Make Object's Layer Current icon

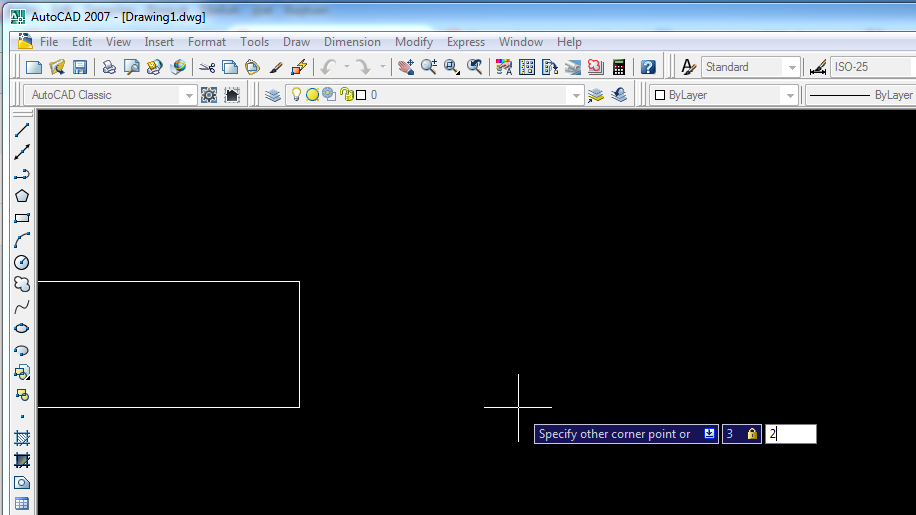click(596, 95)
